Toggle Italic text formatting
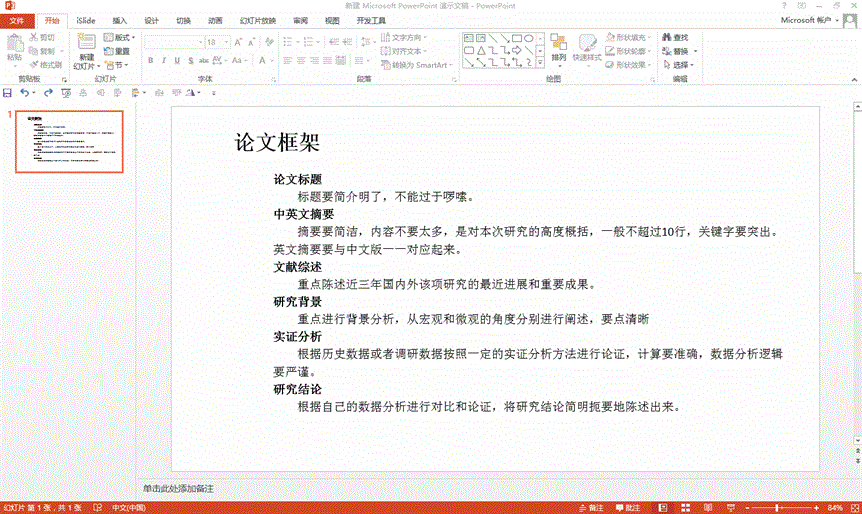The height and width of the screenshot is (514, 862). click(x=164, y=61)
